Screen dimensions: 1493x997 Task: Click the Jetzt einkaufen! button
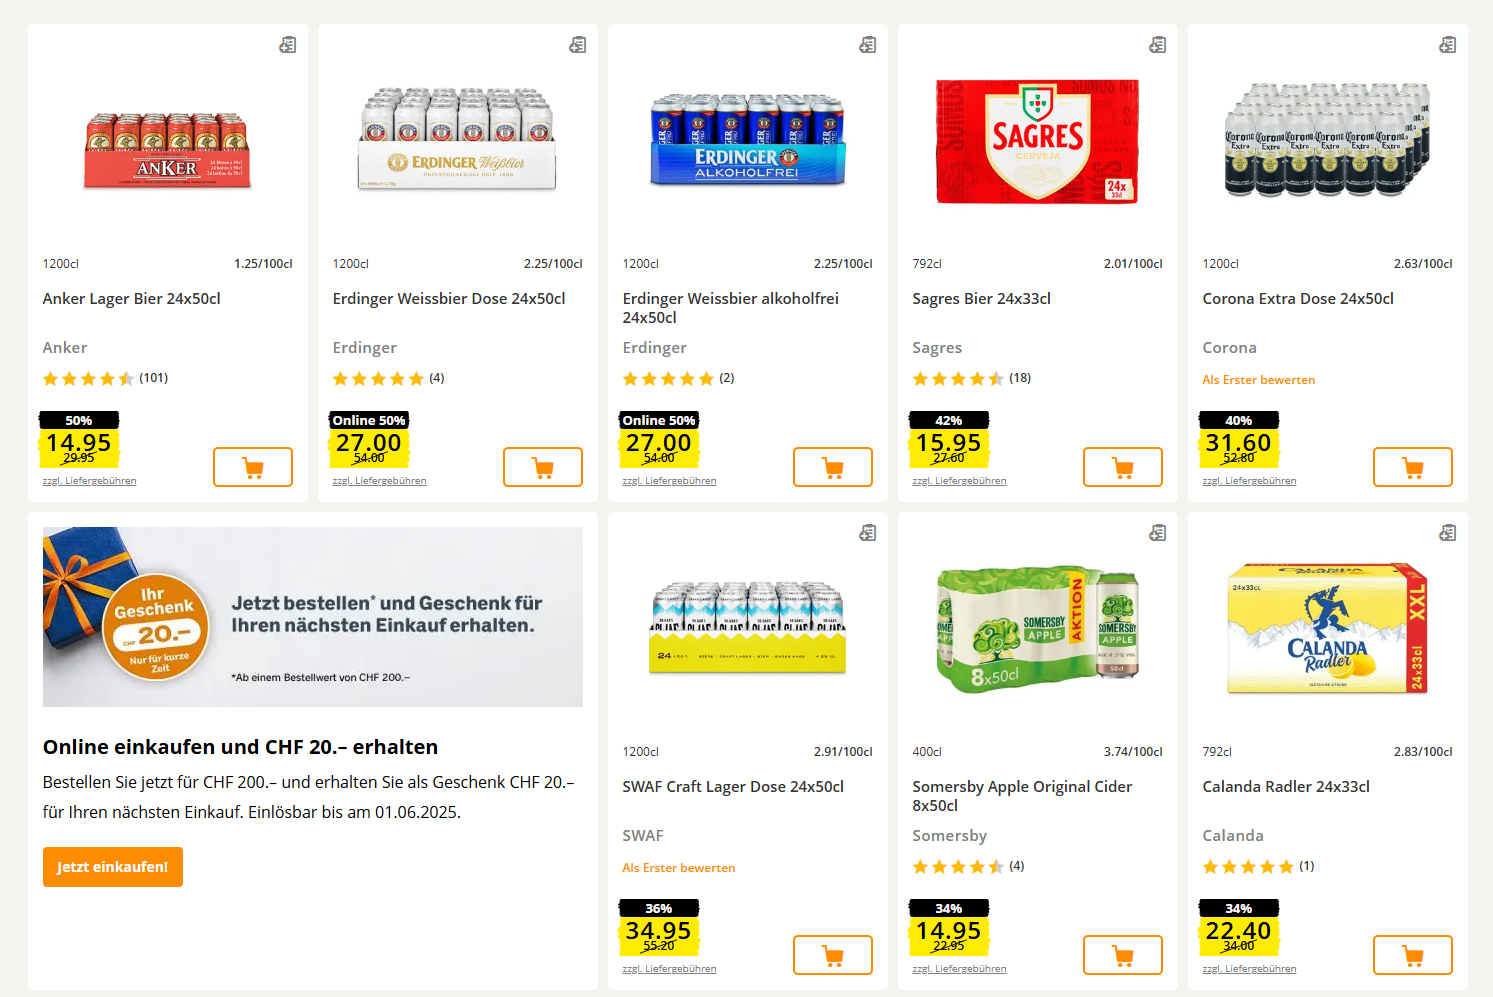click(113, 867)
